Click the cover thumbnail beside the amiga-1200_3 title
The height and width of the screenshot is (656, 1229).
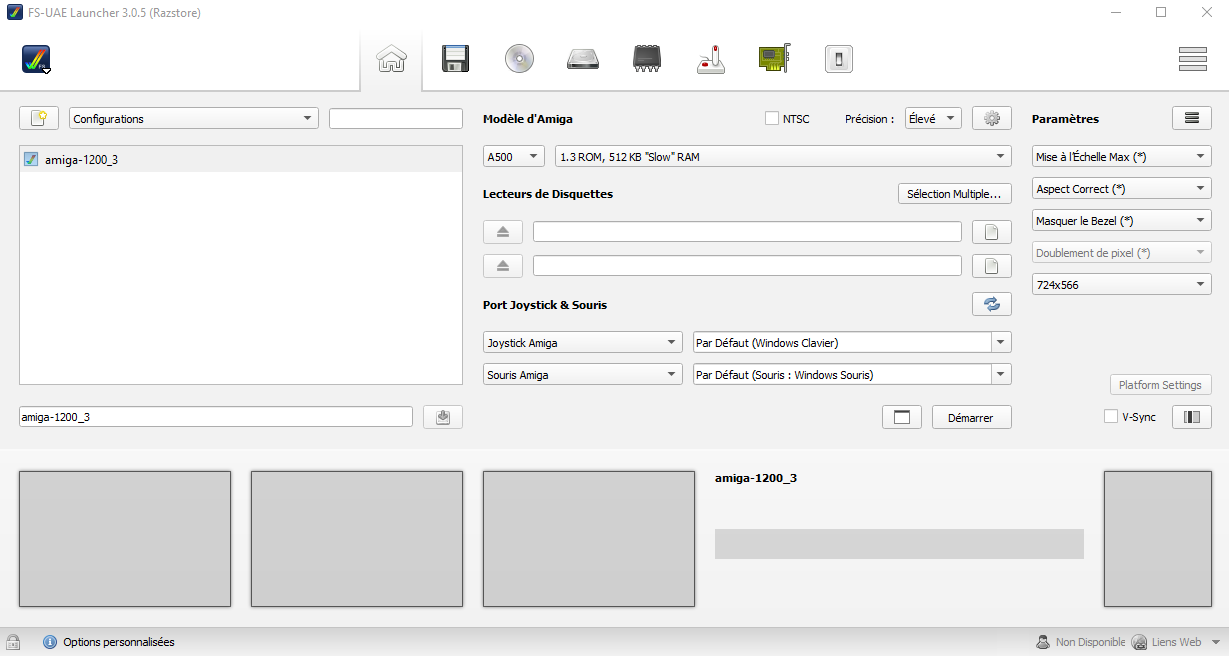[1157, 539]
